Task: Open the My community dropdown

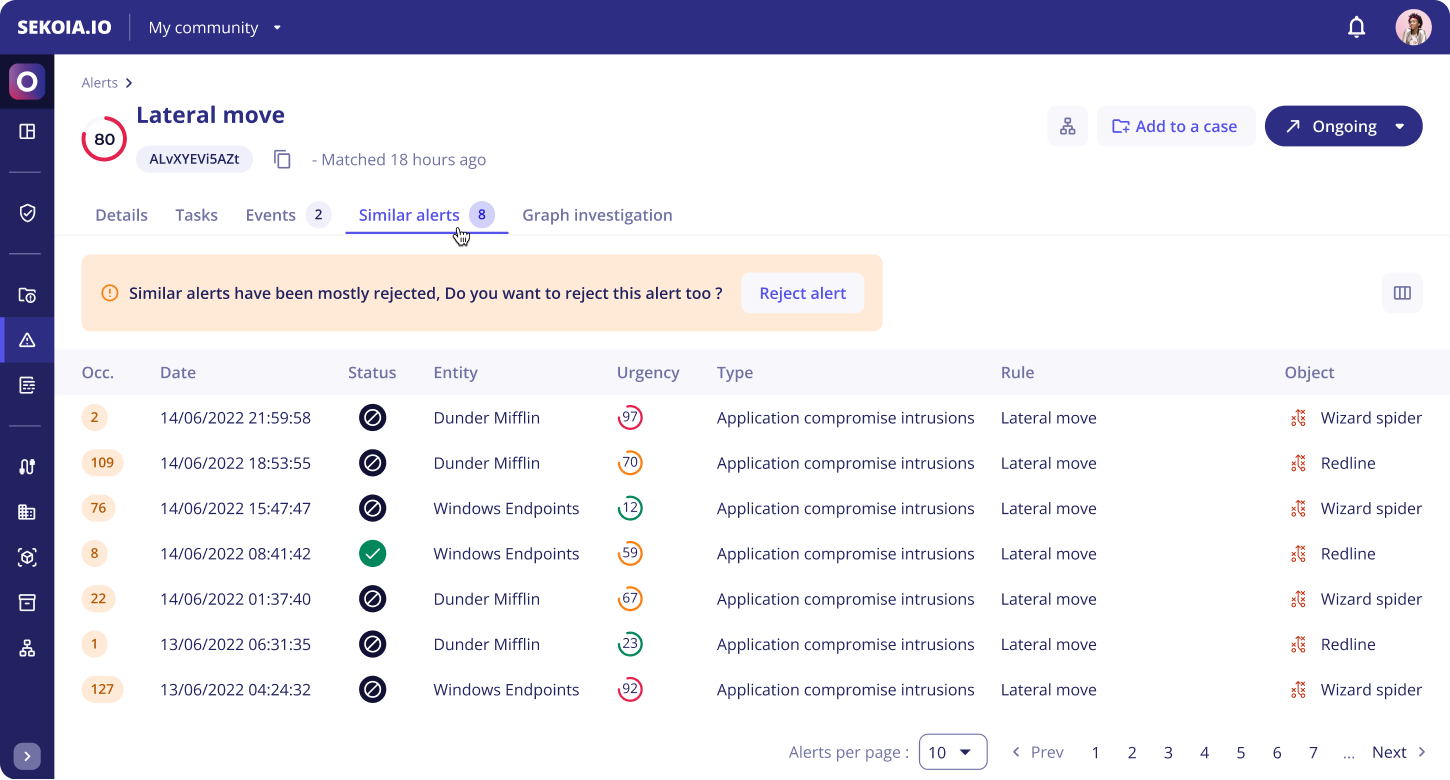Action: (215, 27)
